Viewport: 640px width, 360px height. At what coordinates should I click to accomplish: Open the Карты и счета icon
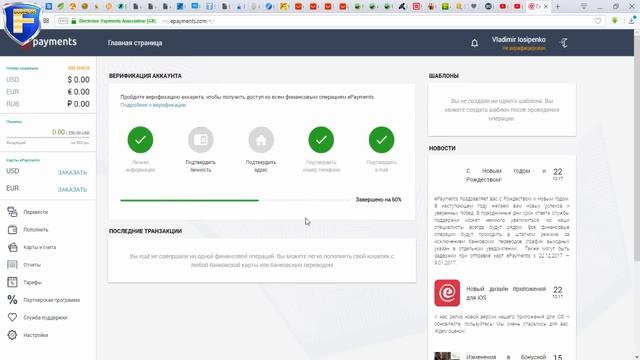[x=12, y=247]
